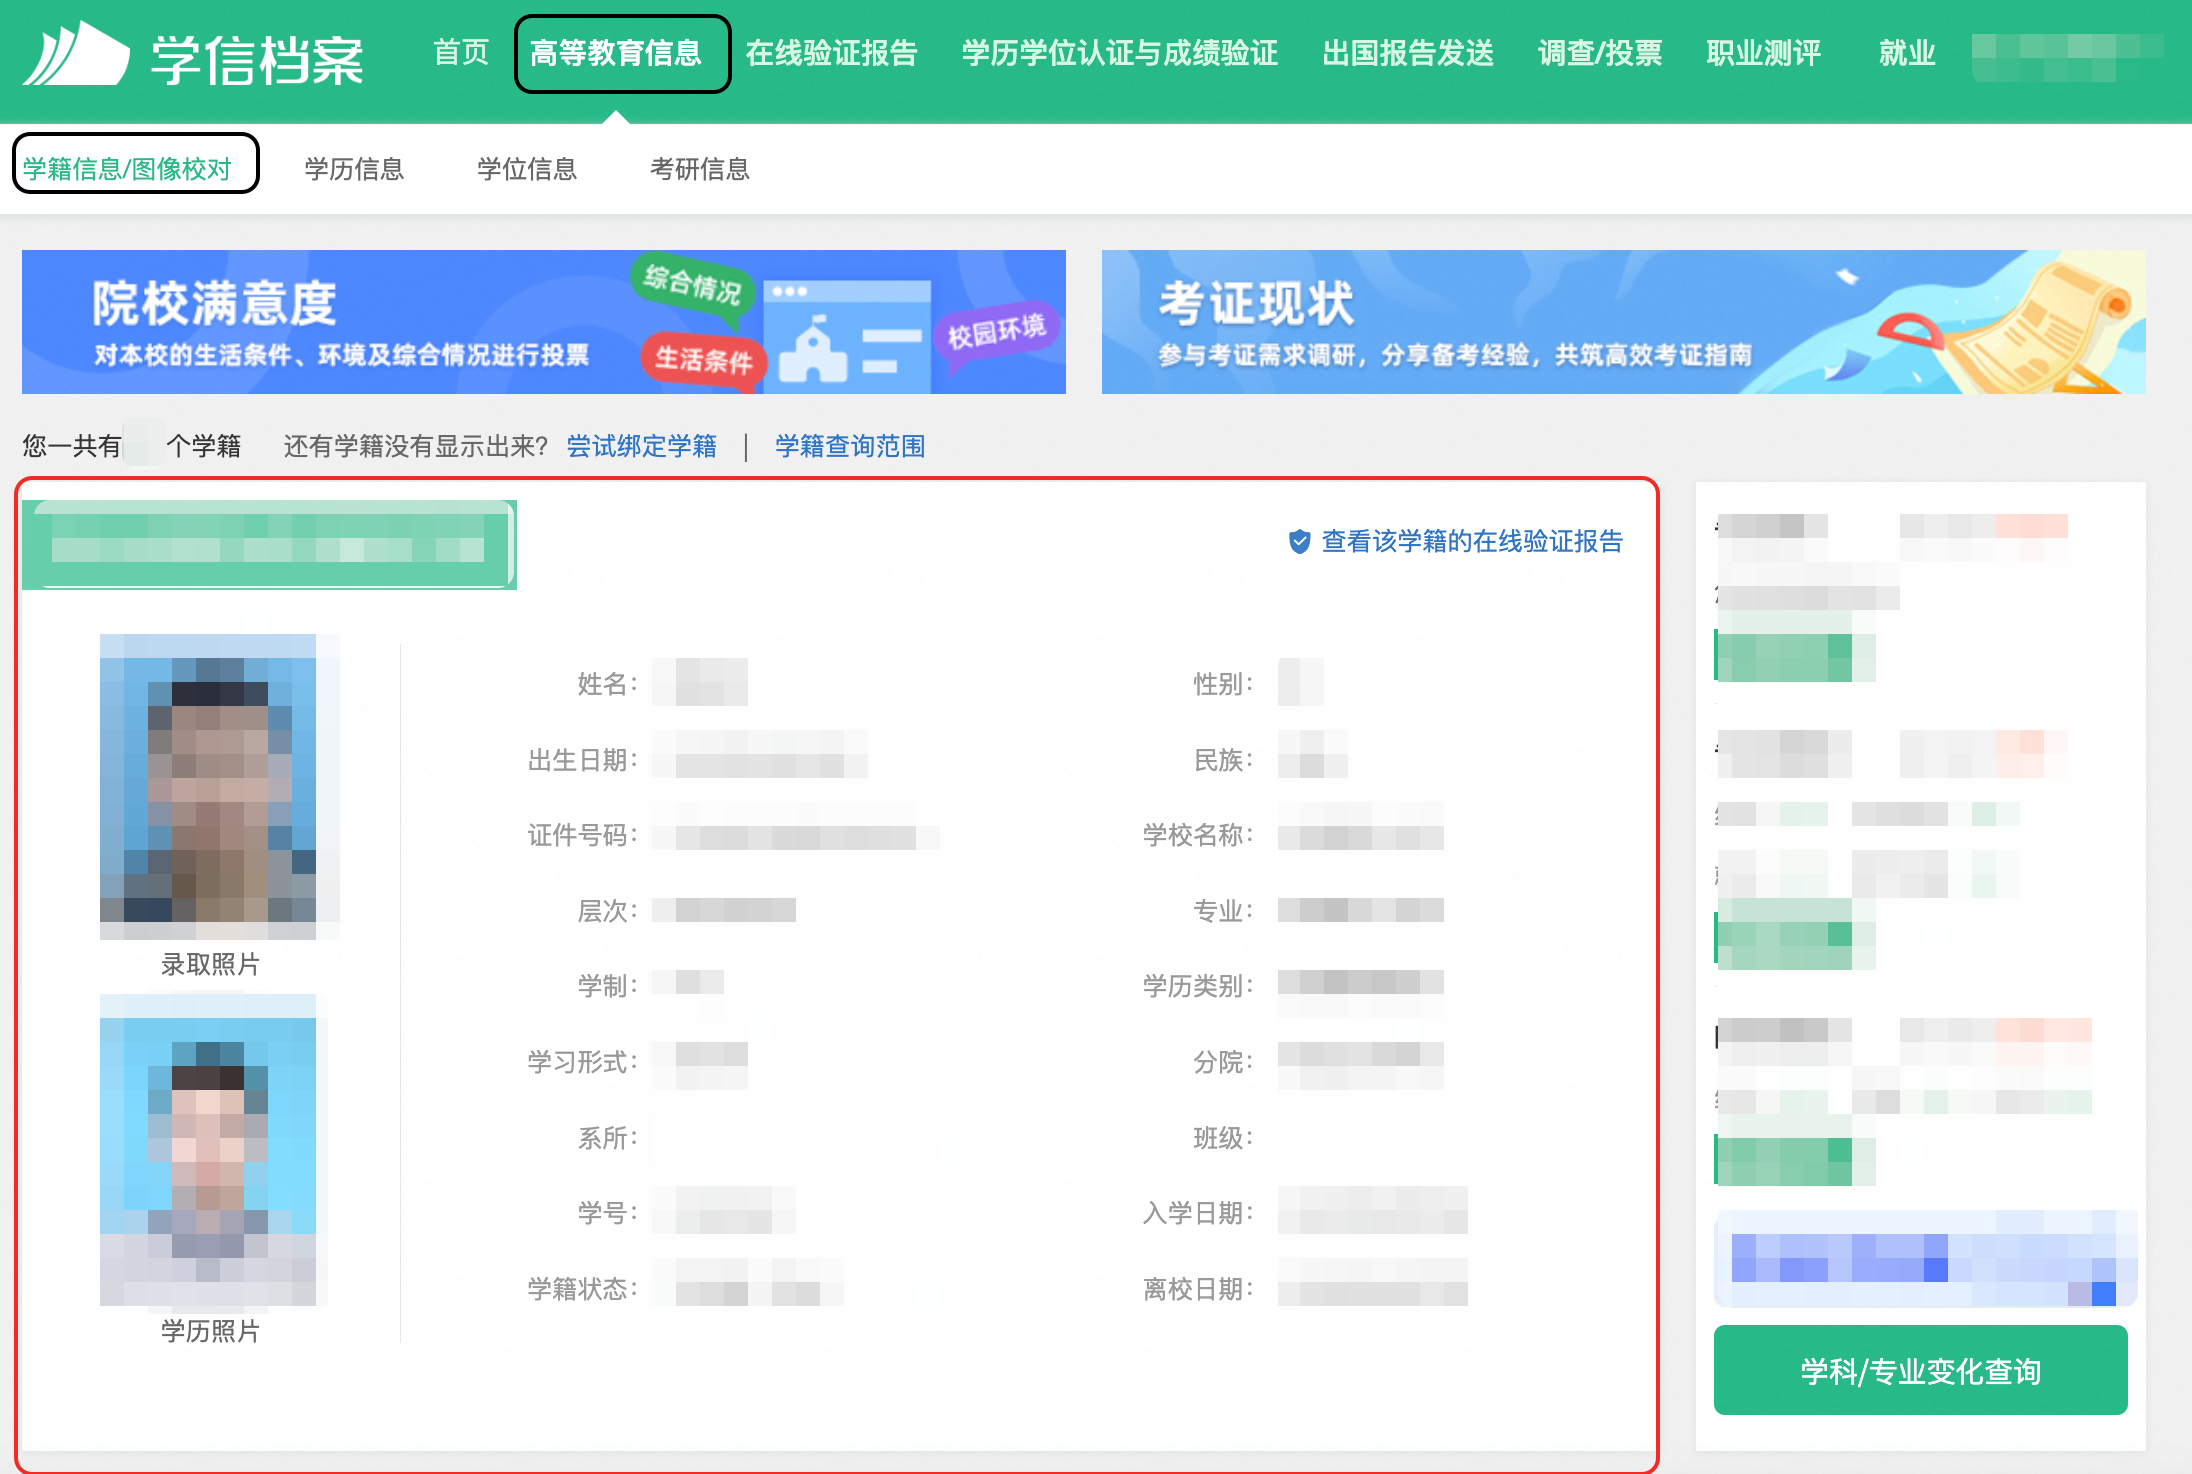This screenshot has height=1474, width=2192.
Task: Open 出国报告发送 menu item
Action: pos(1408,53)
